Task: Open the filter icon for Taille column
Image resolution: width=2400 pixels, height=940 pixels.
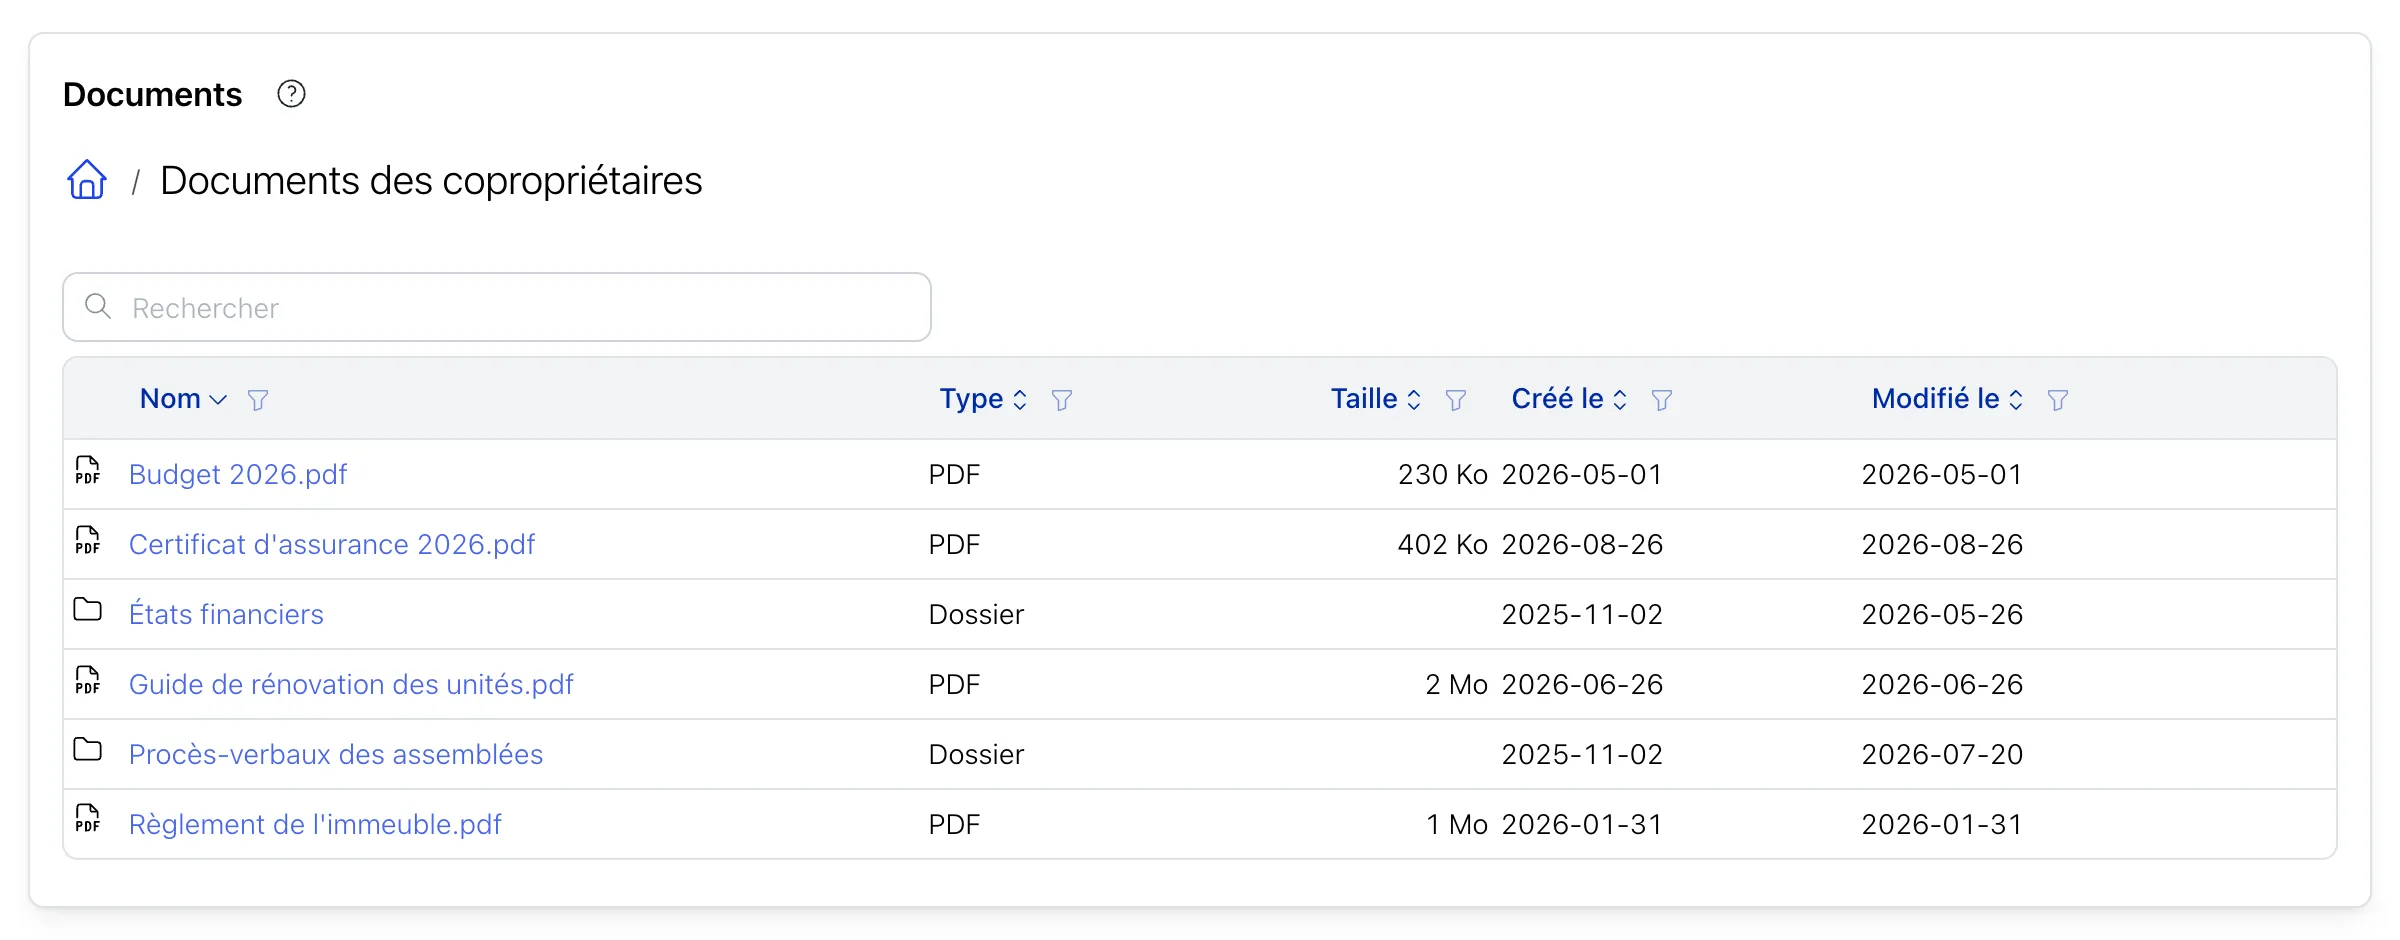Action: click(x=1456, y=400)
